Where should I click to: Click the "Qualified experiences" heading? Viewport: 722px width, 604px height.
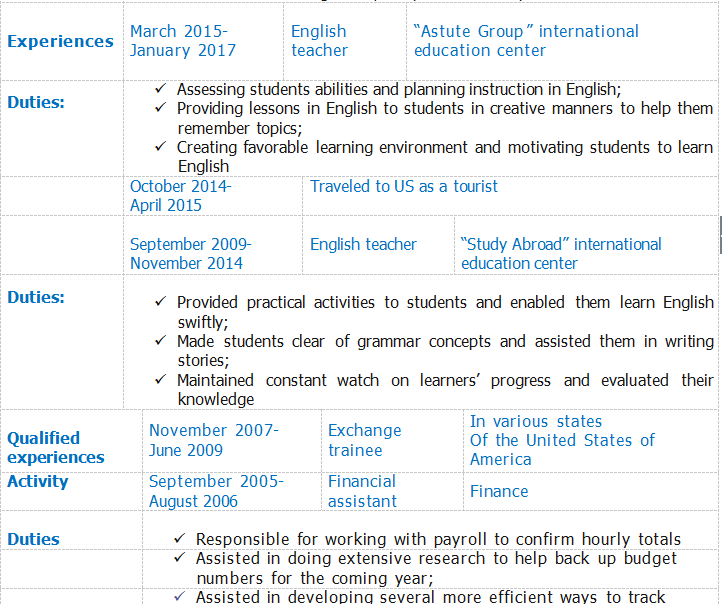56,447
